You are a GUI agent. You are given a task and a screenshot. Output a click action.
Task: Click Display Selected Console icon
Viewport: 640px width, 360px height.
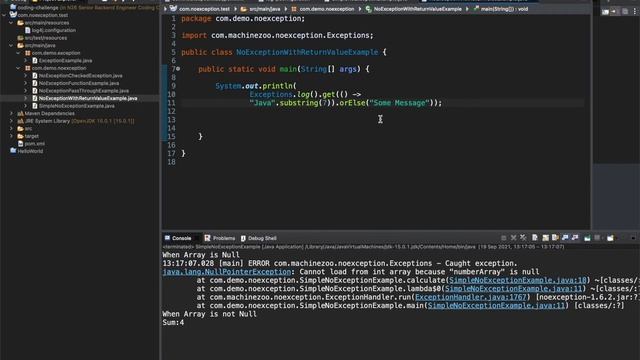(x=598, y=238)
